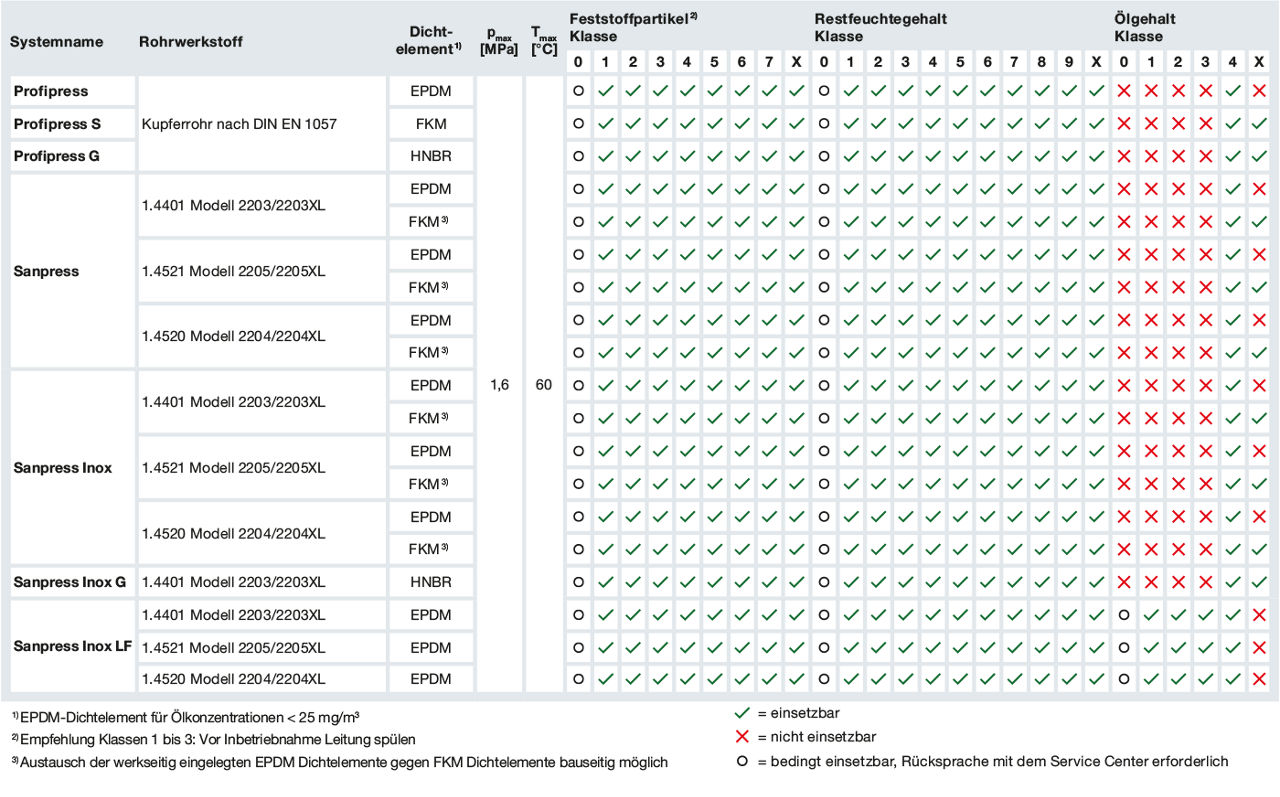The width and height of the screenshot is (1280, 797).
Task: Click 'EPDM' in the Profipress row
Action: [431, 91]
